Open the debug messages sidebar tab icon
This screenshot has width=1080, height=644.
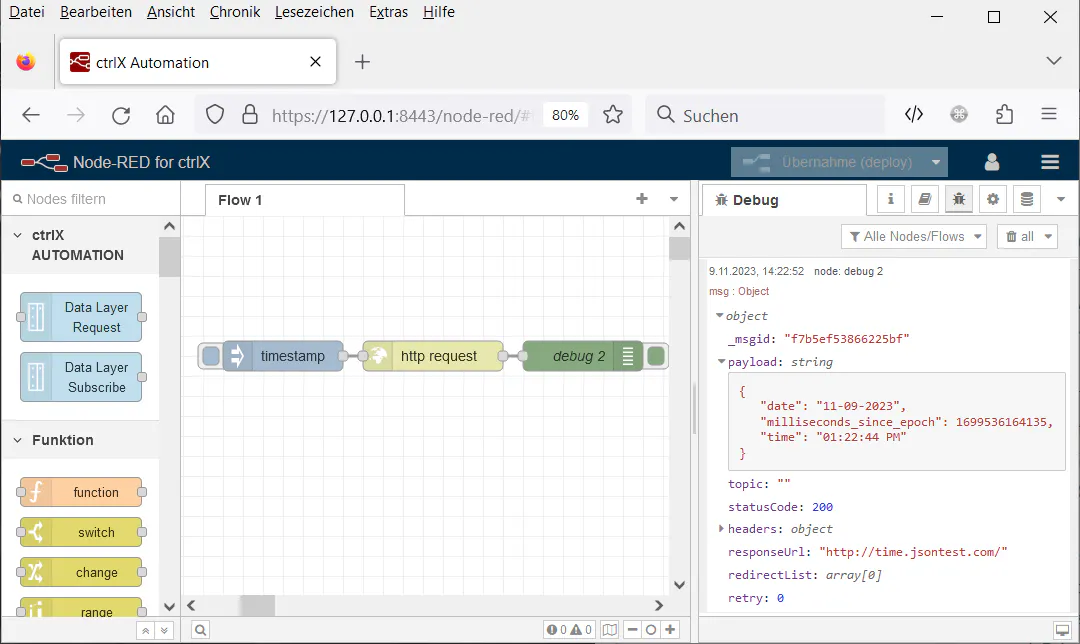click(x=958, y=199)
